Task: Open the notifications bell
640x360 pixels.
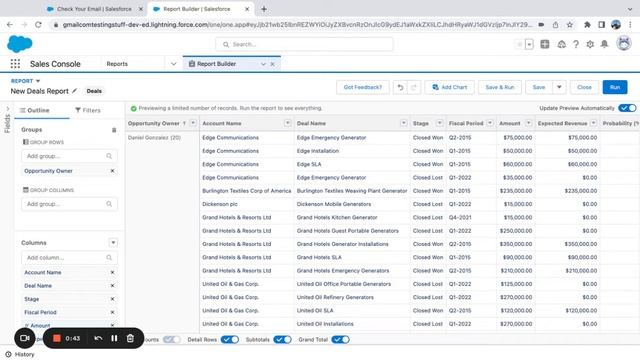Action: (604, 44)
